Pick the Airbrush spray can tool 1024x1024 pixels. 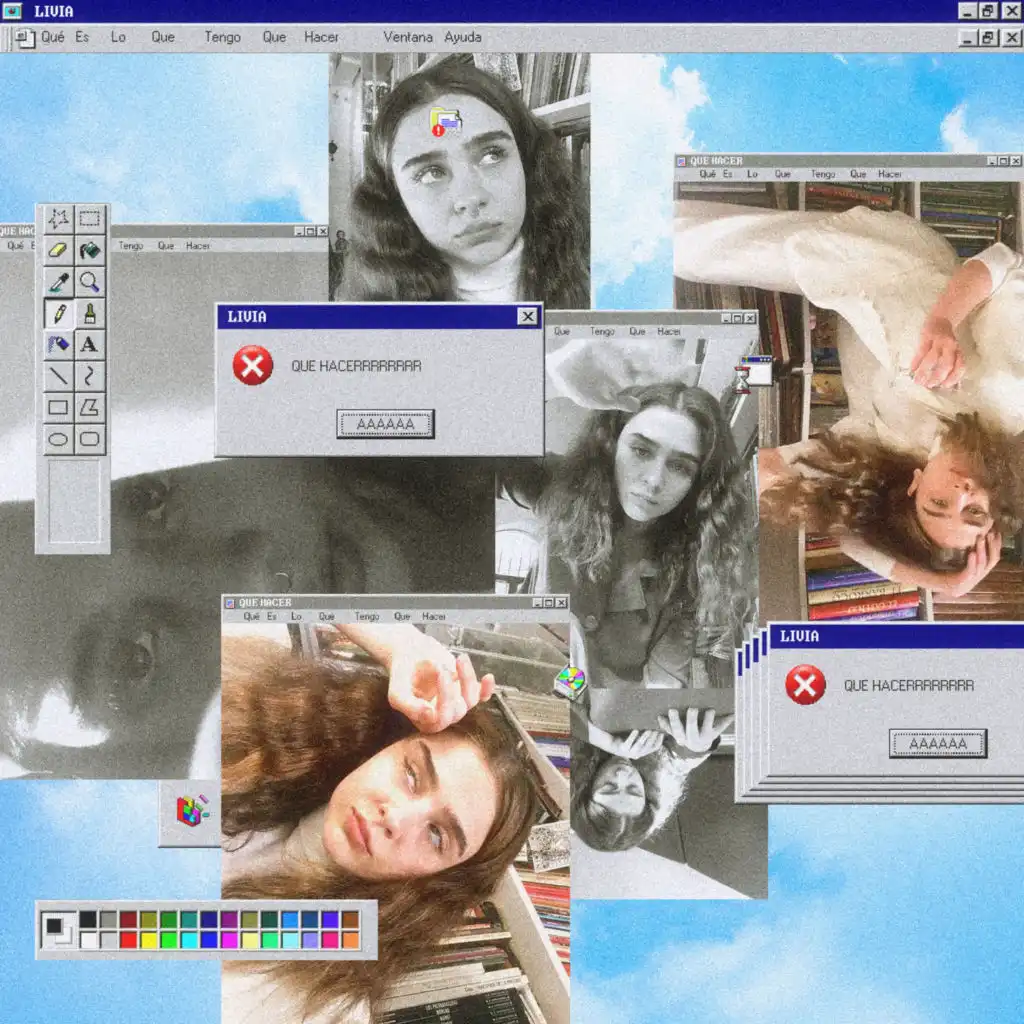tap(58, 344)
